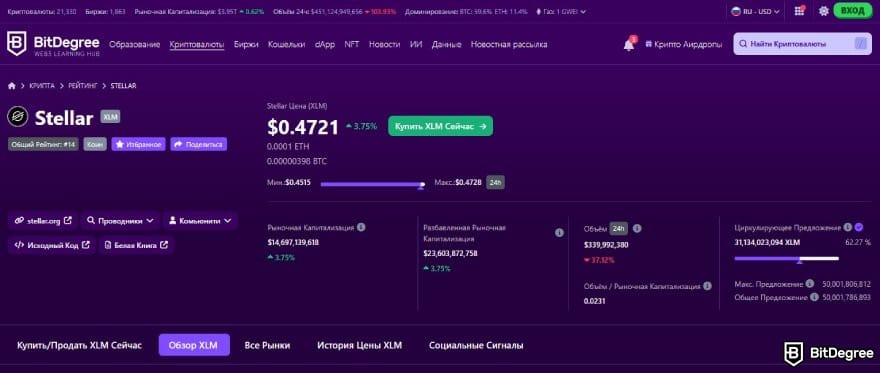Select the Обзор XLM tab
This screenshot has height=373, width=880.
(x=194, y=346)
